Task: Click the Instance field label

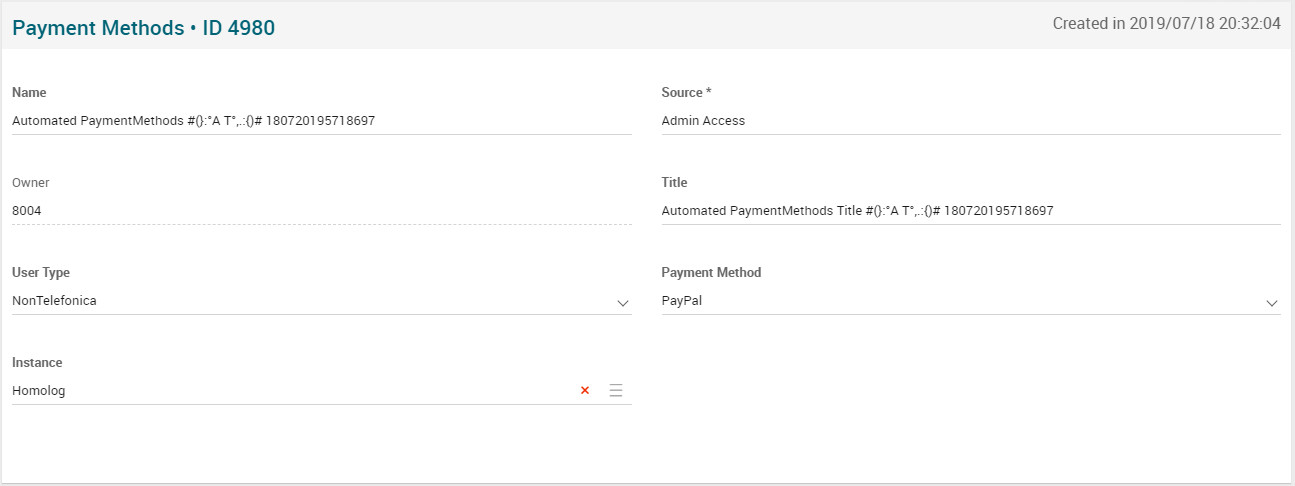Action: (37, 362)
